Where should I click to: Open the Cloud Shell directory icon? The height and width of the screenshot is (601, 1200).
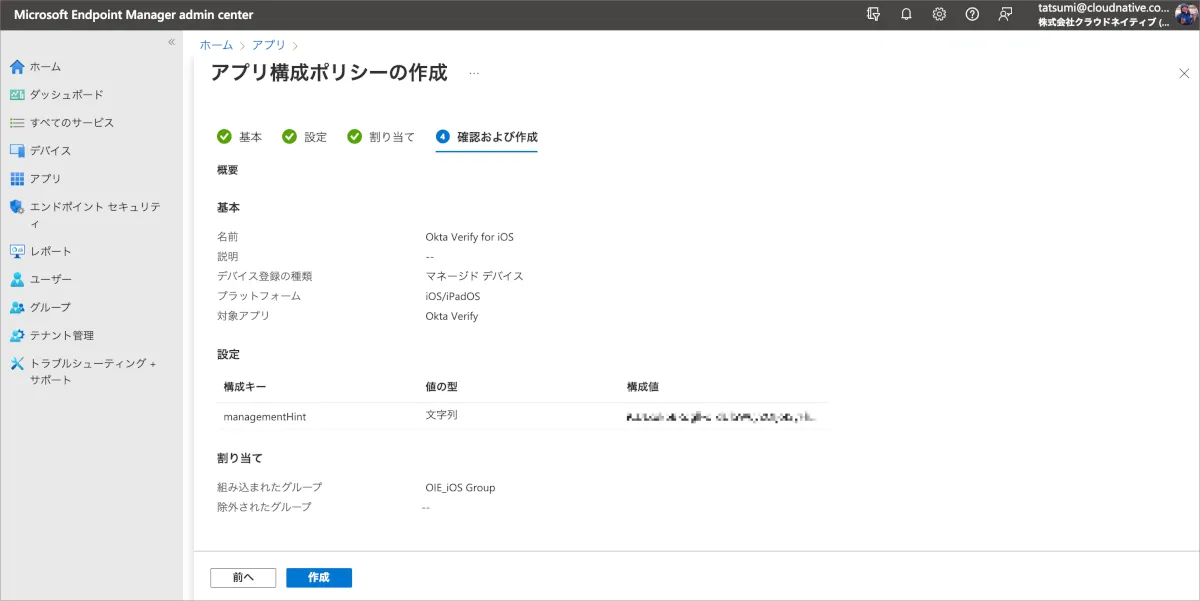(x=874, y=14)
